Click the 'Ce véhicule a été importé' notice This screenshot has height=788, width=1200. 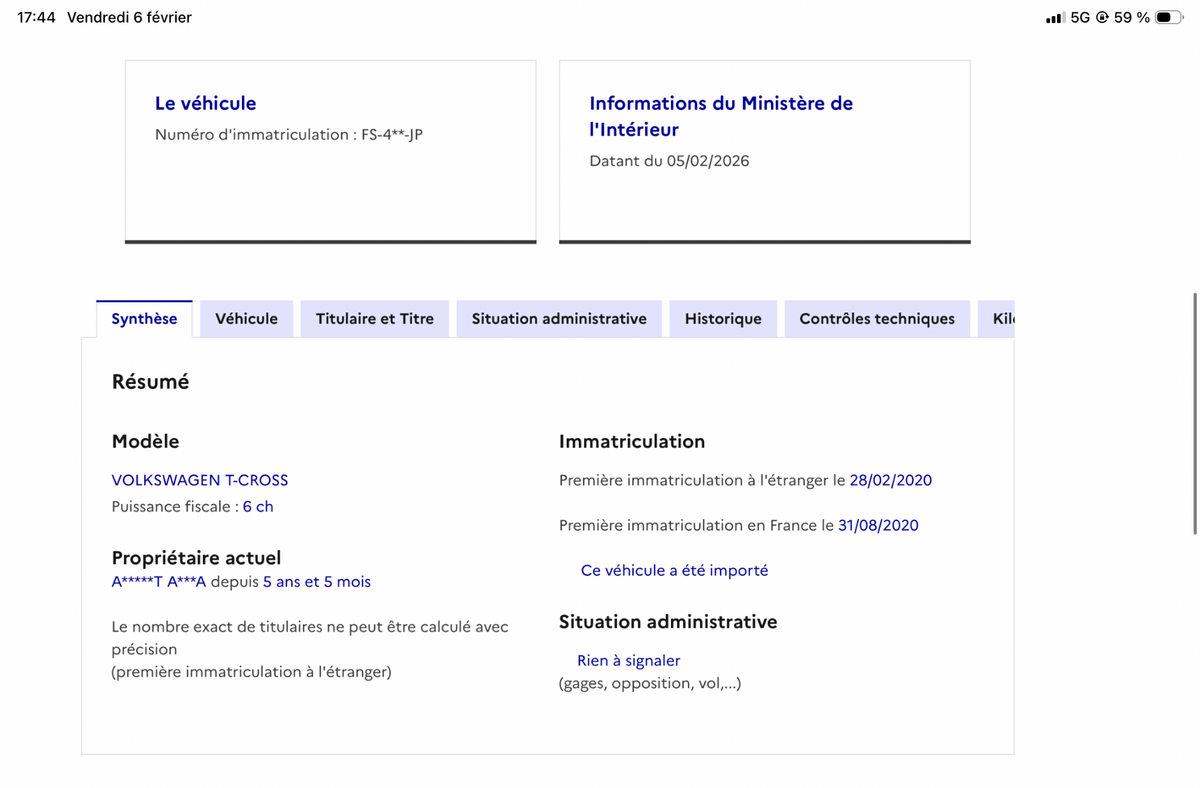pyautogui.click(x=674, y=570)
